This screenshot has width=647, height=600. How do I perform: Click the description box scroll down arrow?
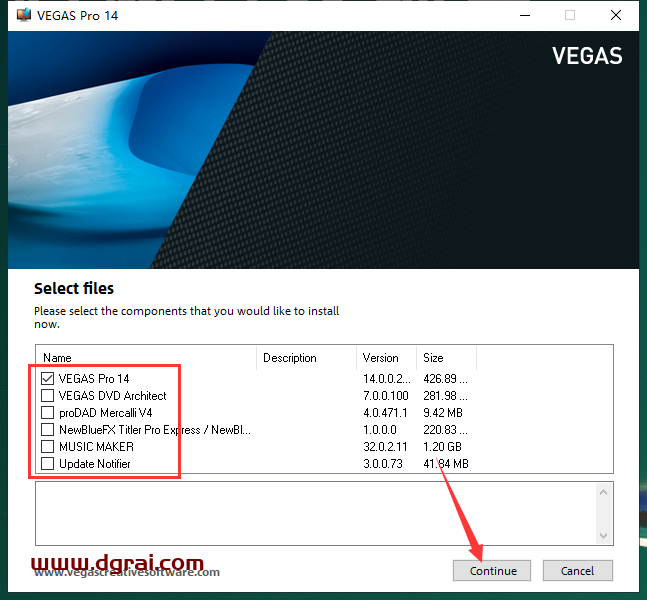pyautogui.click(x=603, y=536)
